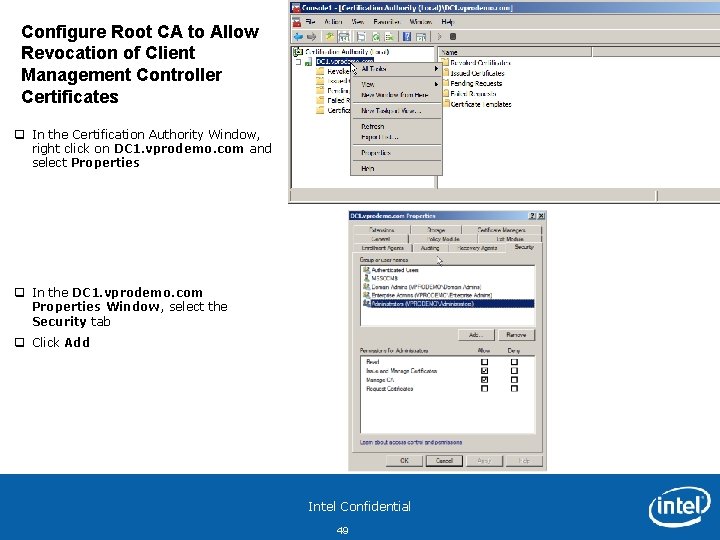Check Deny for Issue and Manage Certificates
The image size is (720, 540).
514,371
